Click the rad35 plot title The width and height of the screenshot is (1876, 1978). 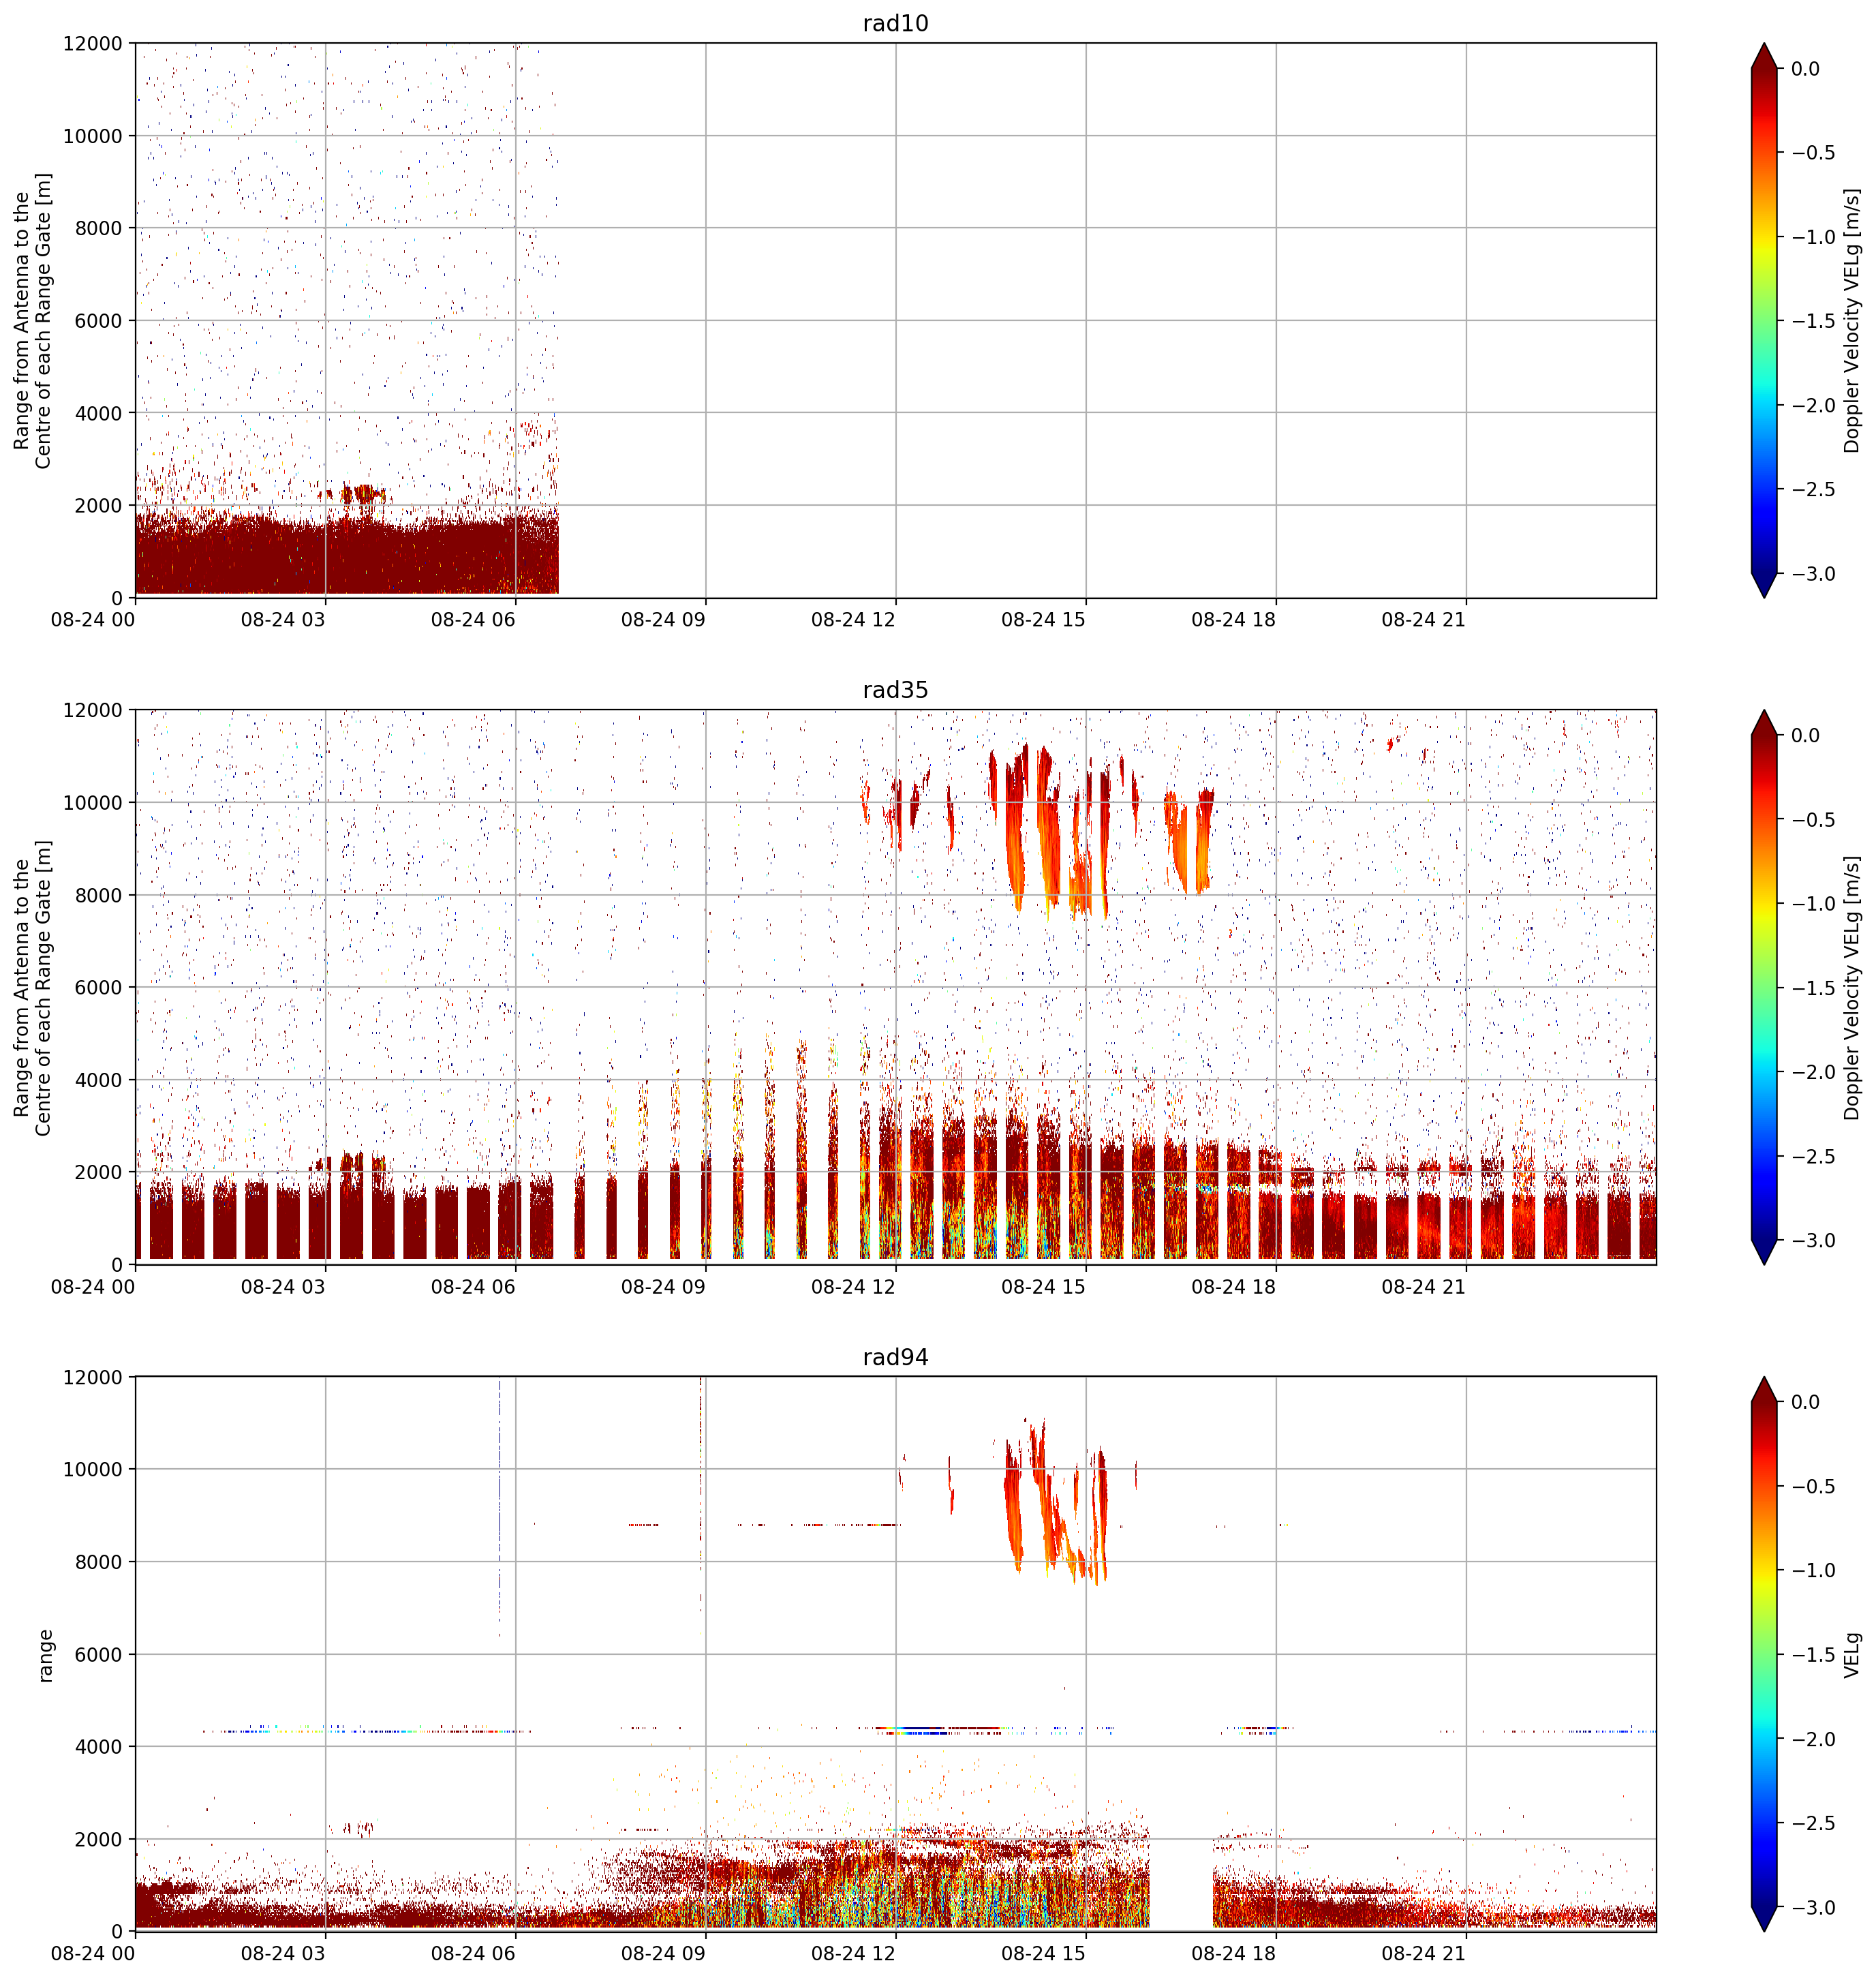895,690
